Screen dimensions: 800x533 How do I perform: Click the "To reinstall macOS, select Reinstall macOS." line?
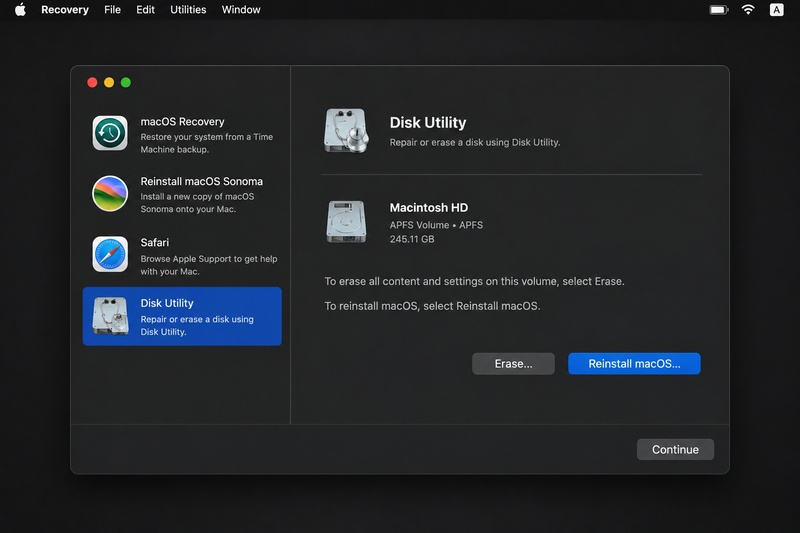tap(432, 306)
